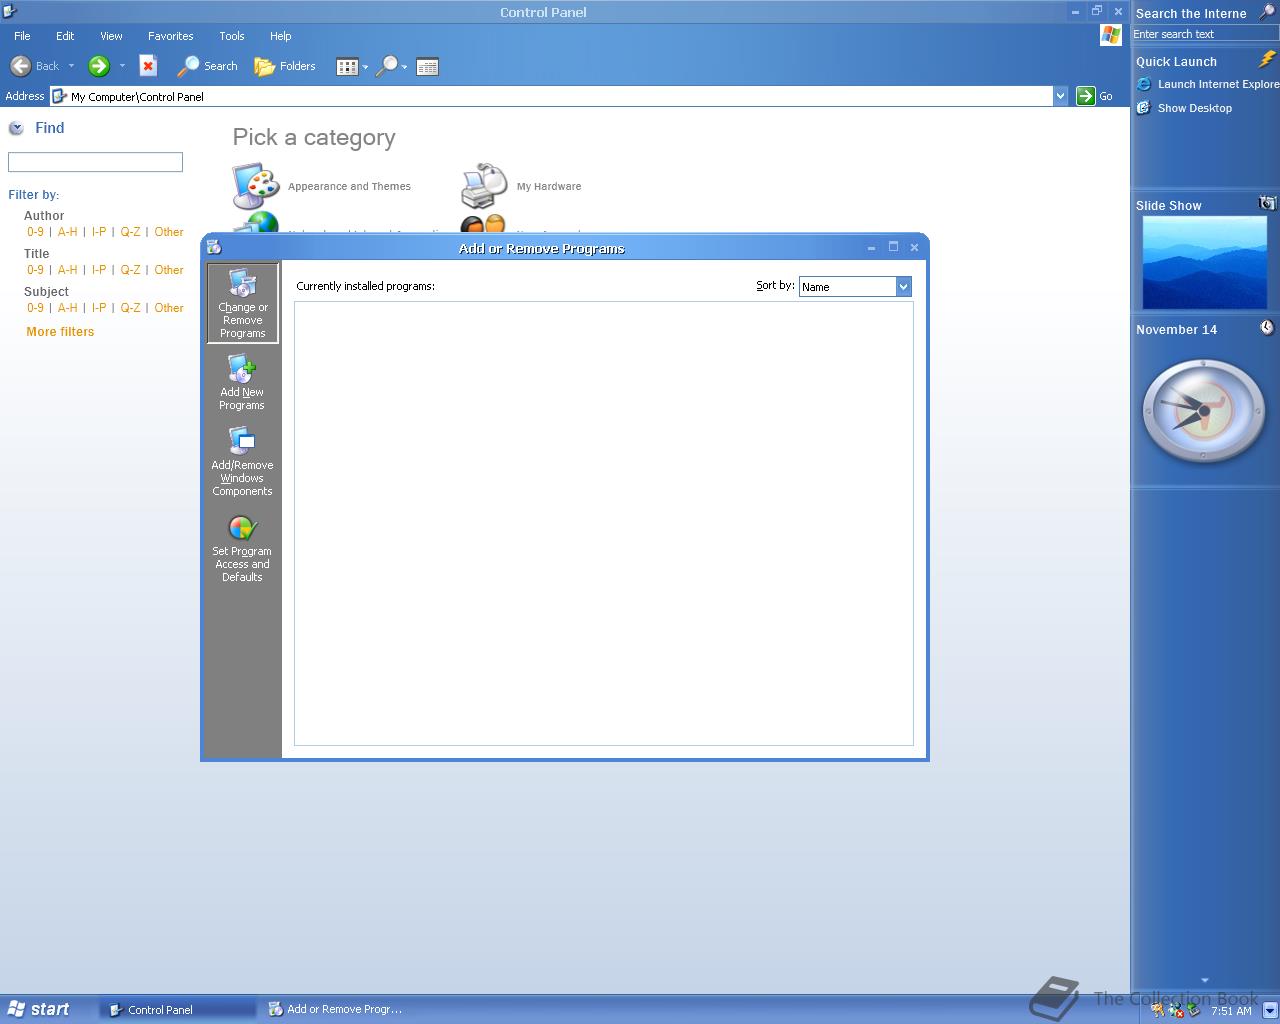This screenshot has height=1024, width=1280.
Task: Select Add New Programs
Action: click(x=242, y=383)
